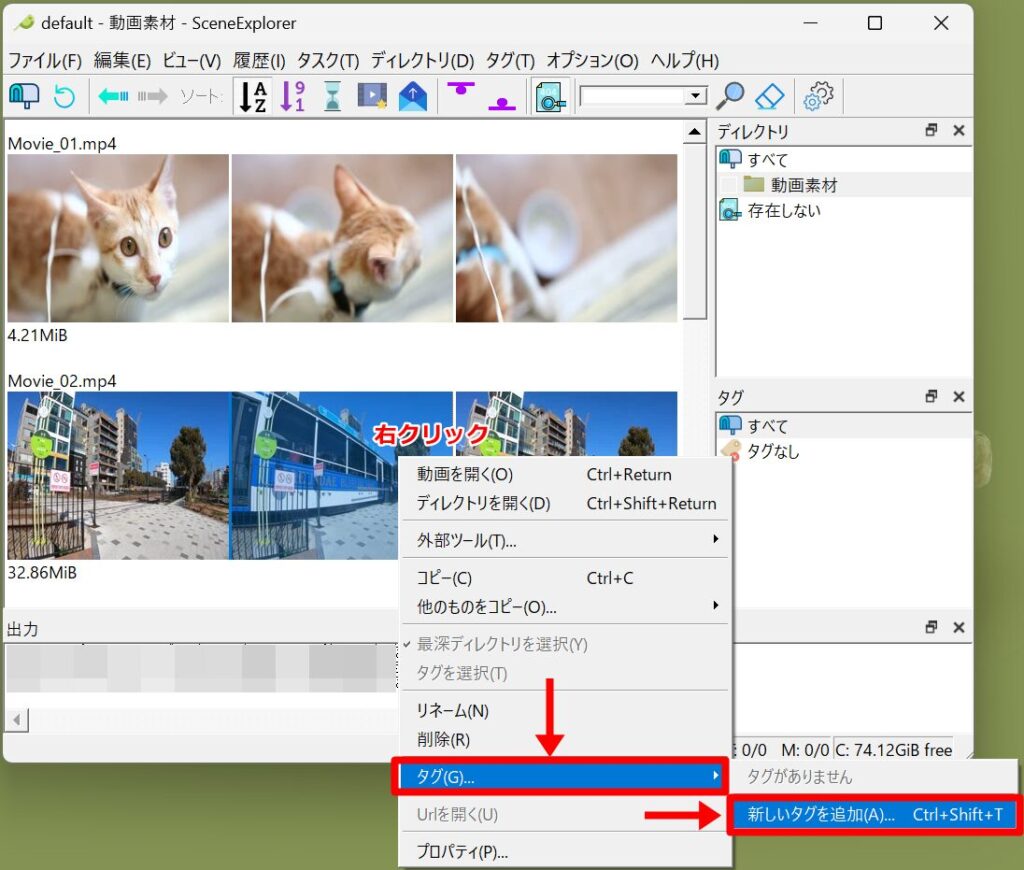Click the hourglass task icon

pos(331,96)
